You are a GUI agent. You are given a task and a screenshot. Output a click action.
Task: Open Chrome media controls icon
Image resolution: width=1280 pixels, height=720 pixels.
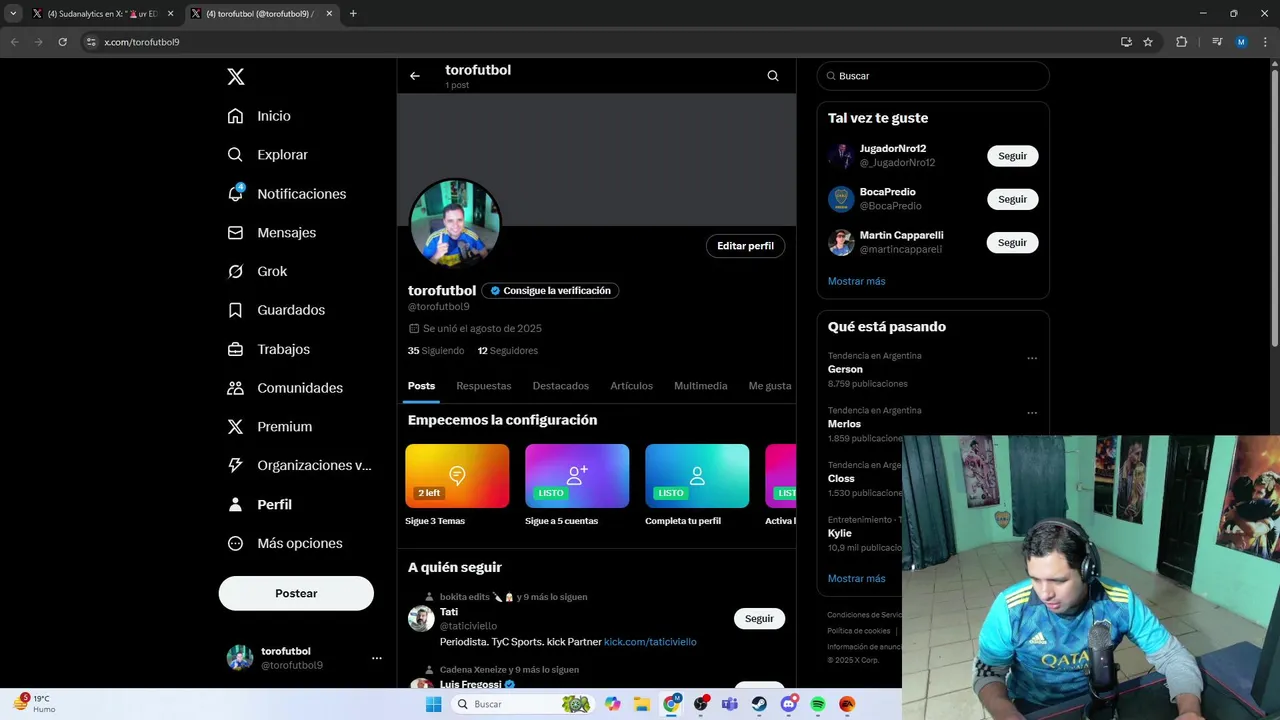(x=1217, y=42)
